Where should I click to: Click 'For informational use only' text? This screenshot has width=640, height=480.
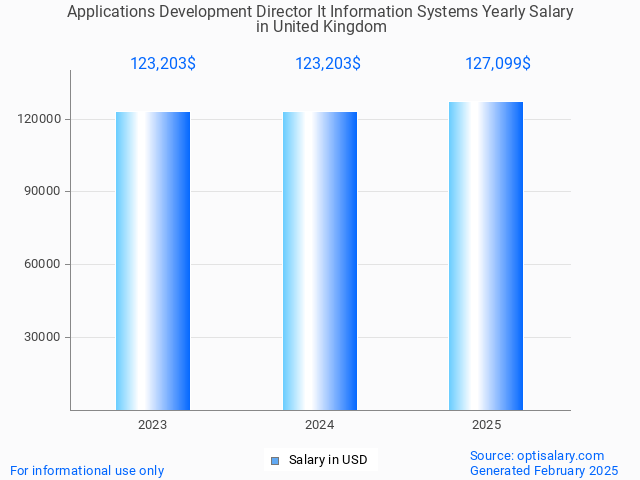coord(87,470)
